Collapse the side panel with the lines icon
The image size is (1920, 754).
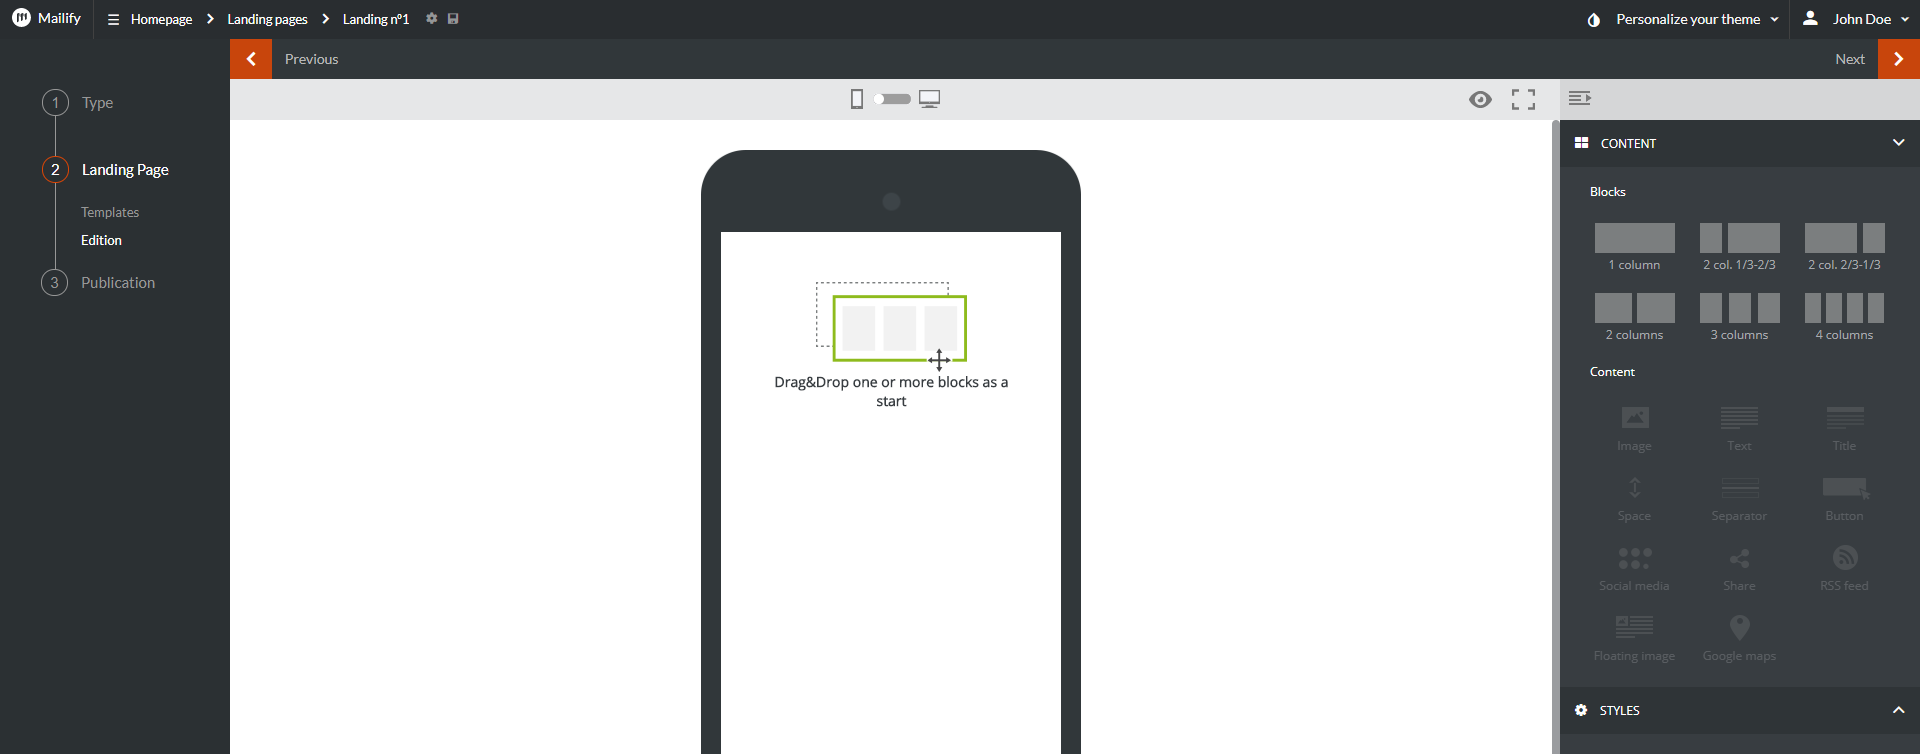pyautogui.click(x=1580, y=98)
